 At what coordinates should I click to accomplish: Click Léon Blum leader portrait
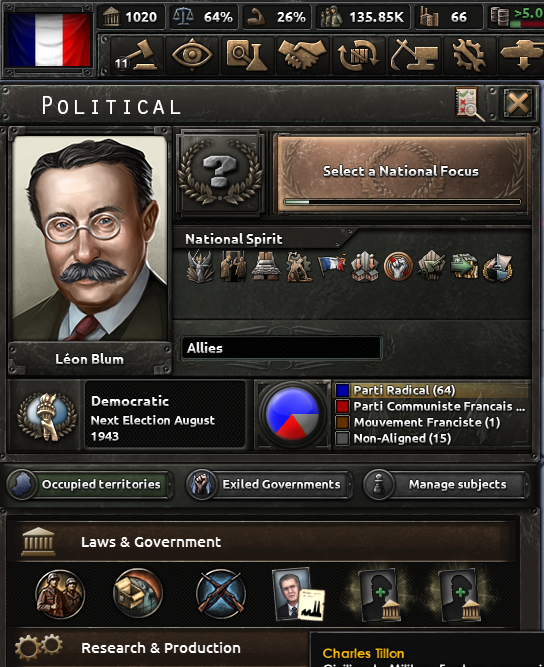89,238
